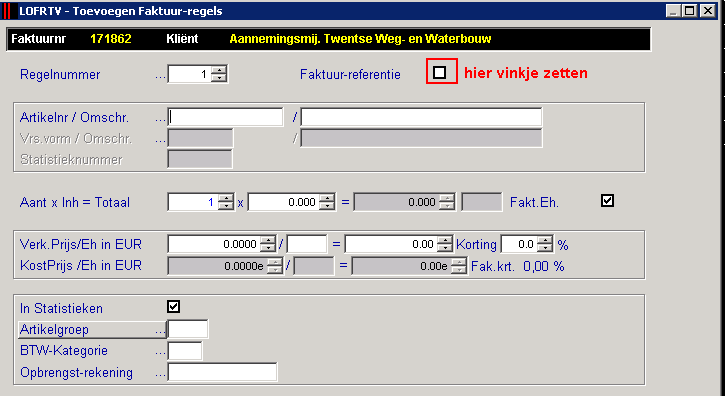
Task: Click the Korting 0.0 field
Action: (520, 244)
